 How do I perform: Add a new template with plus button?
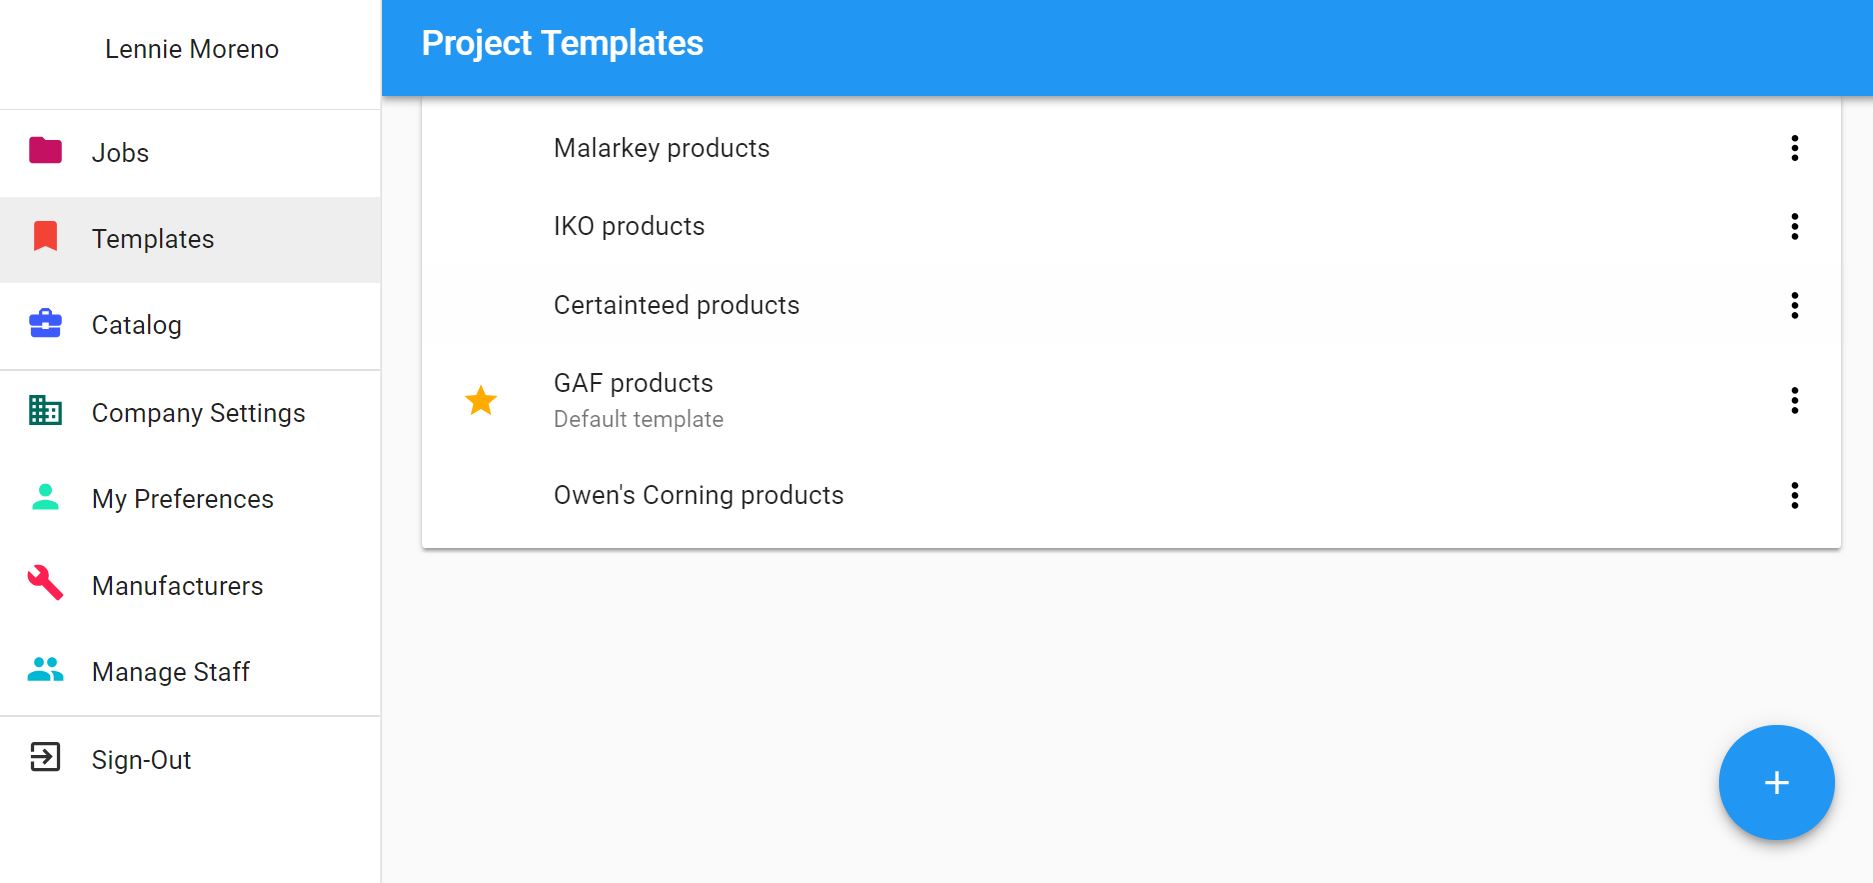[x=1776, y=782]
